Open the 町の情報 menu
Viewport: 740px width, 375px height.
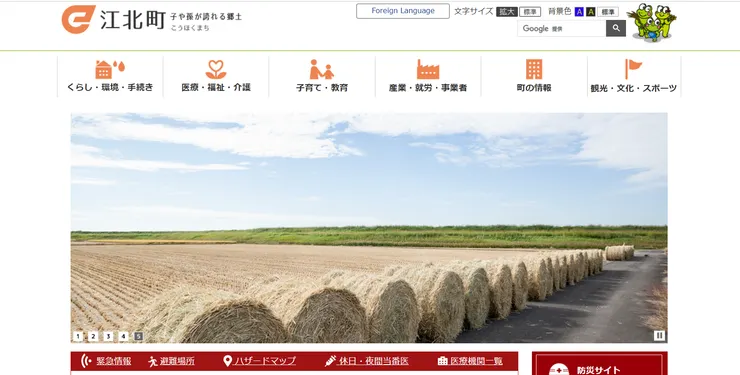(534, 88)
